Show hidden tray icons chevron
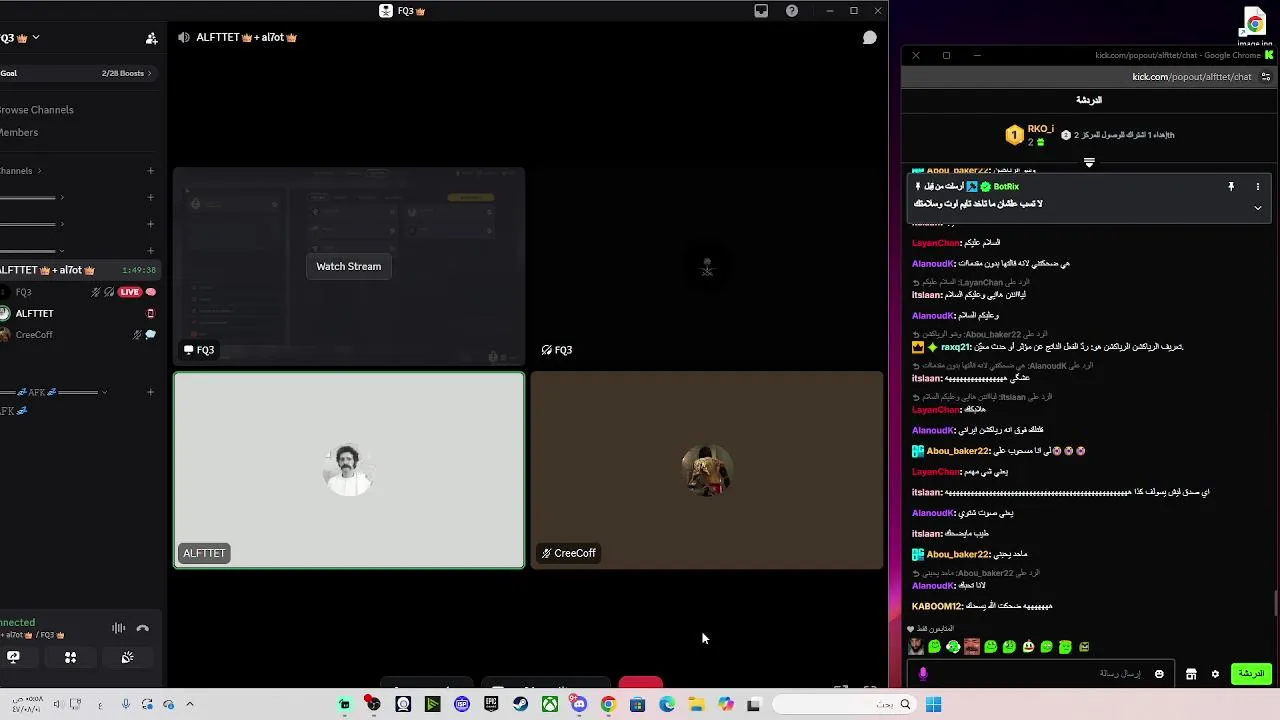Viewport: 1280px width, 720px height. coord(189,705)
